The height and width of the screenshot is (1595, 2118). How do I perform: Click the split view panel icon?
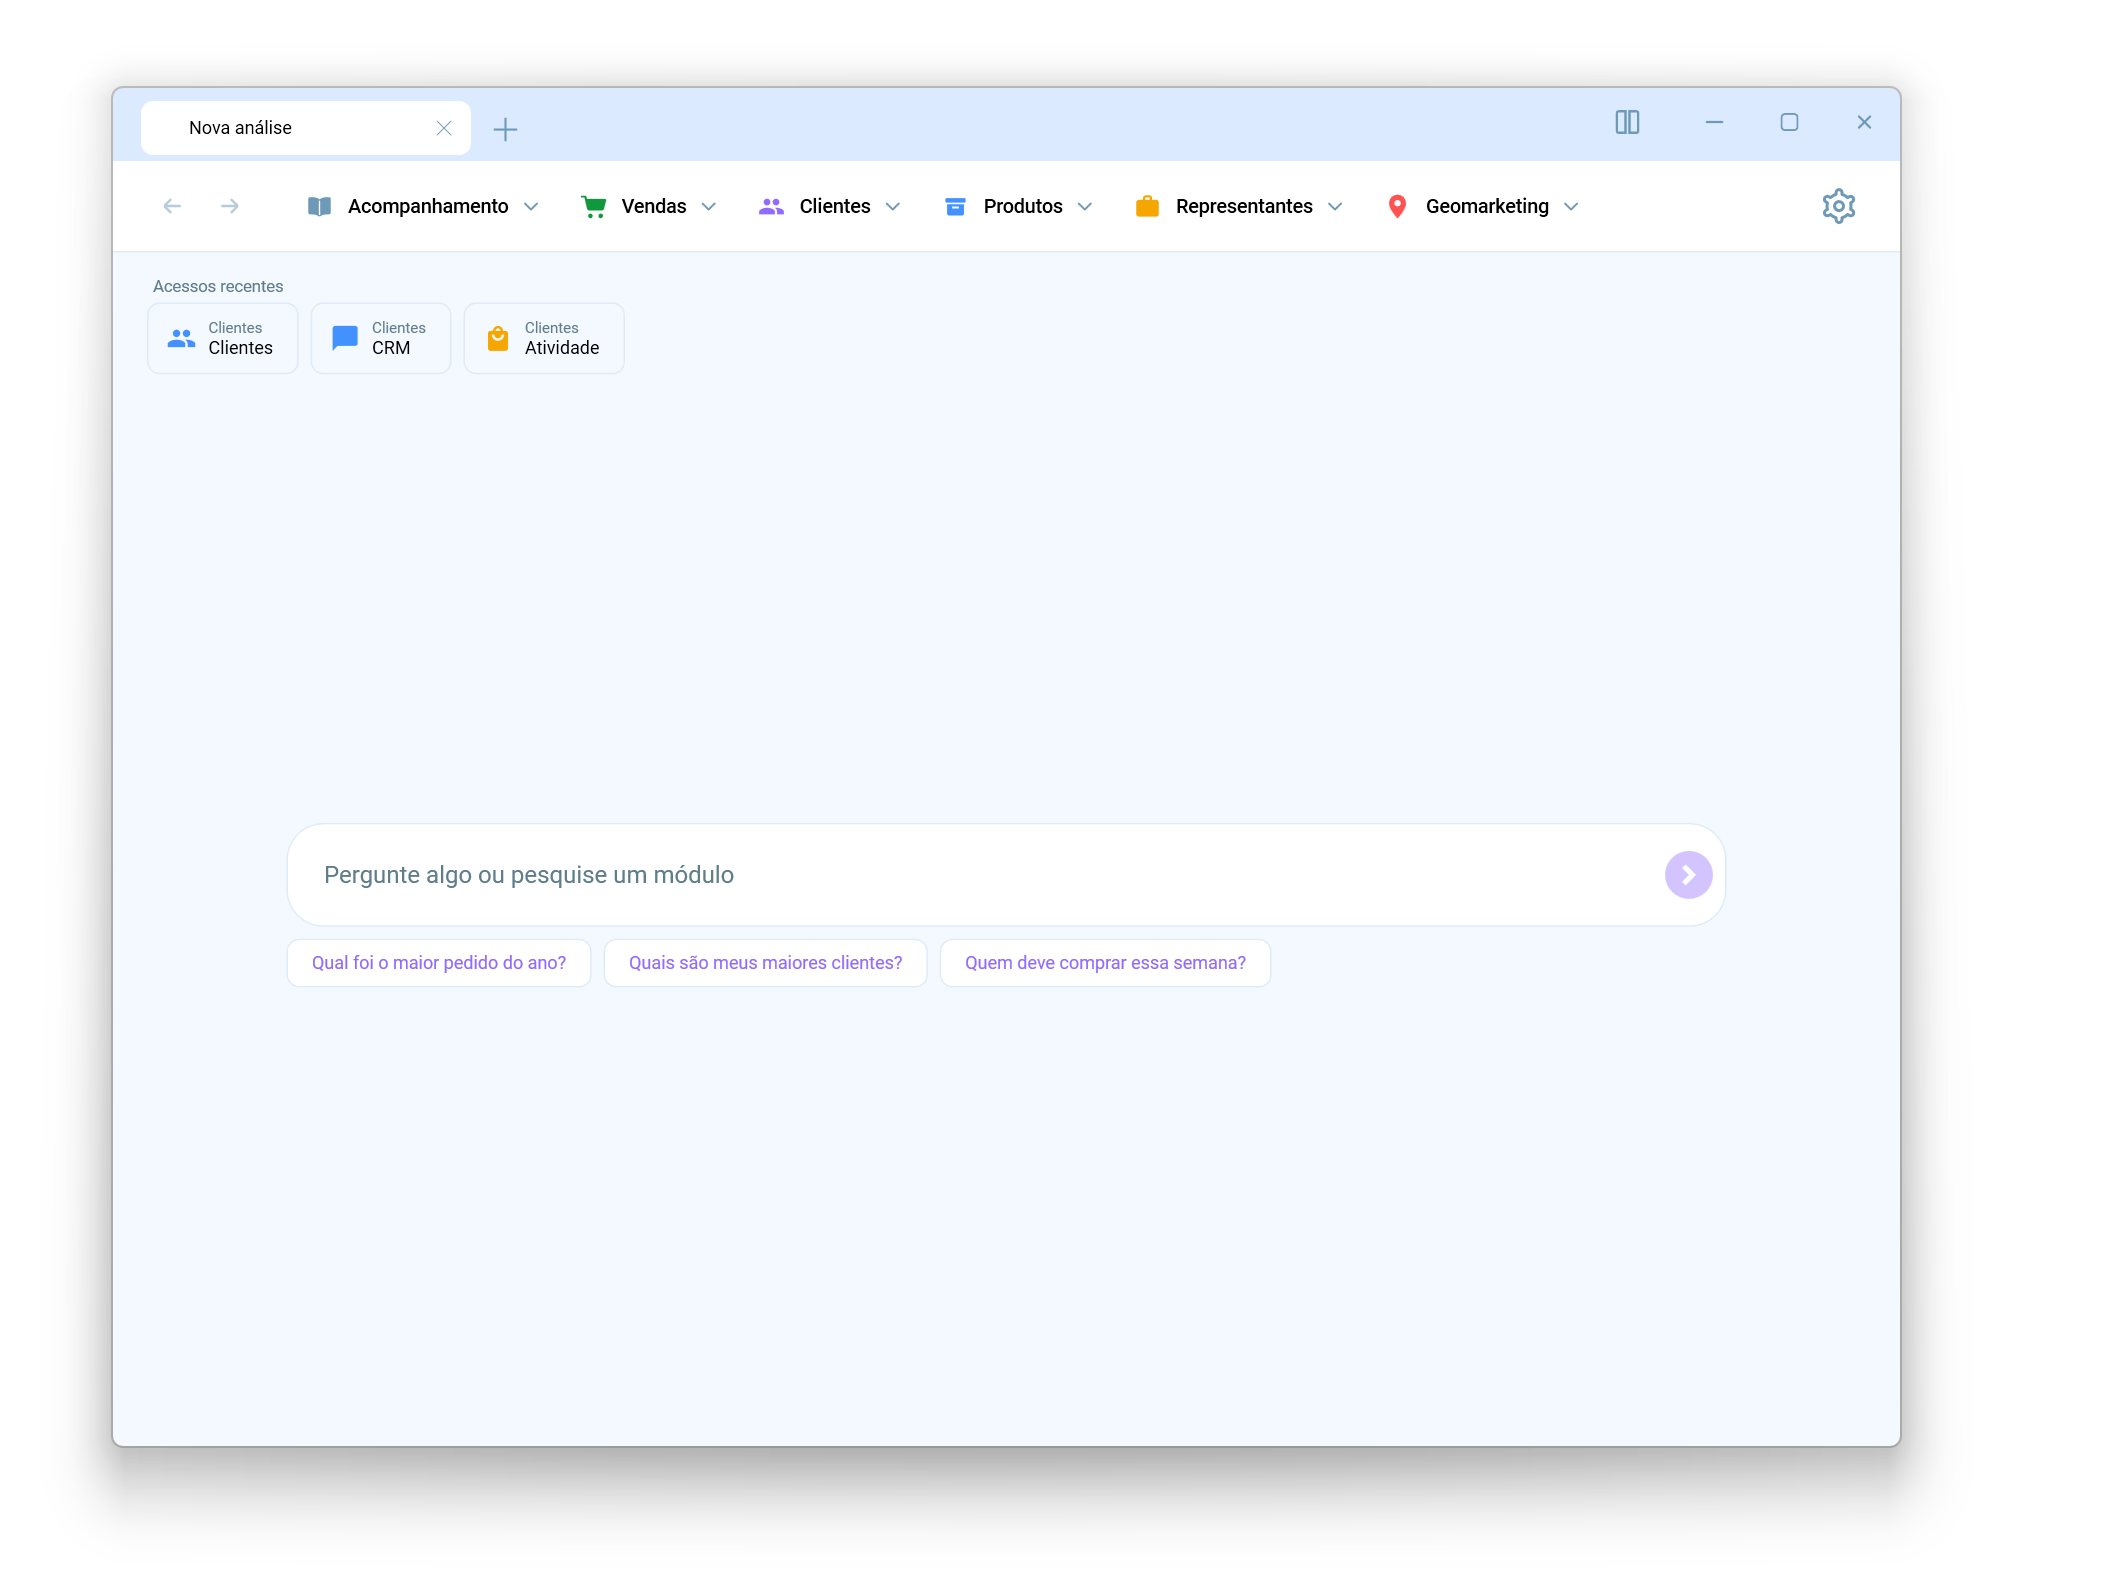click(1627, 122)
